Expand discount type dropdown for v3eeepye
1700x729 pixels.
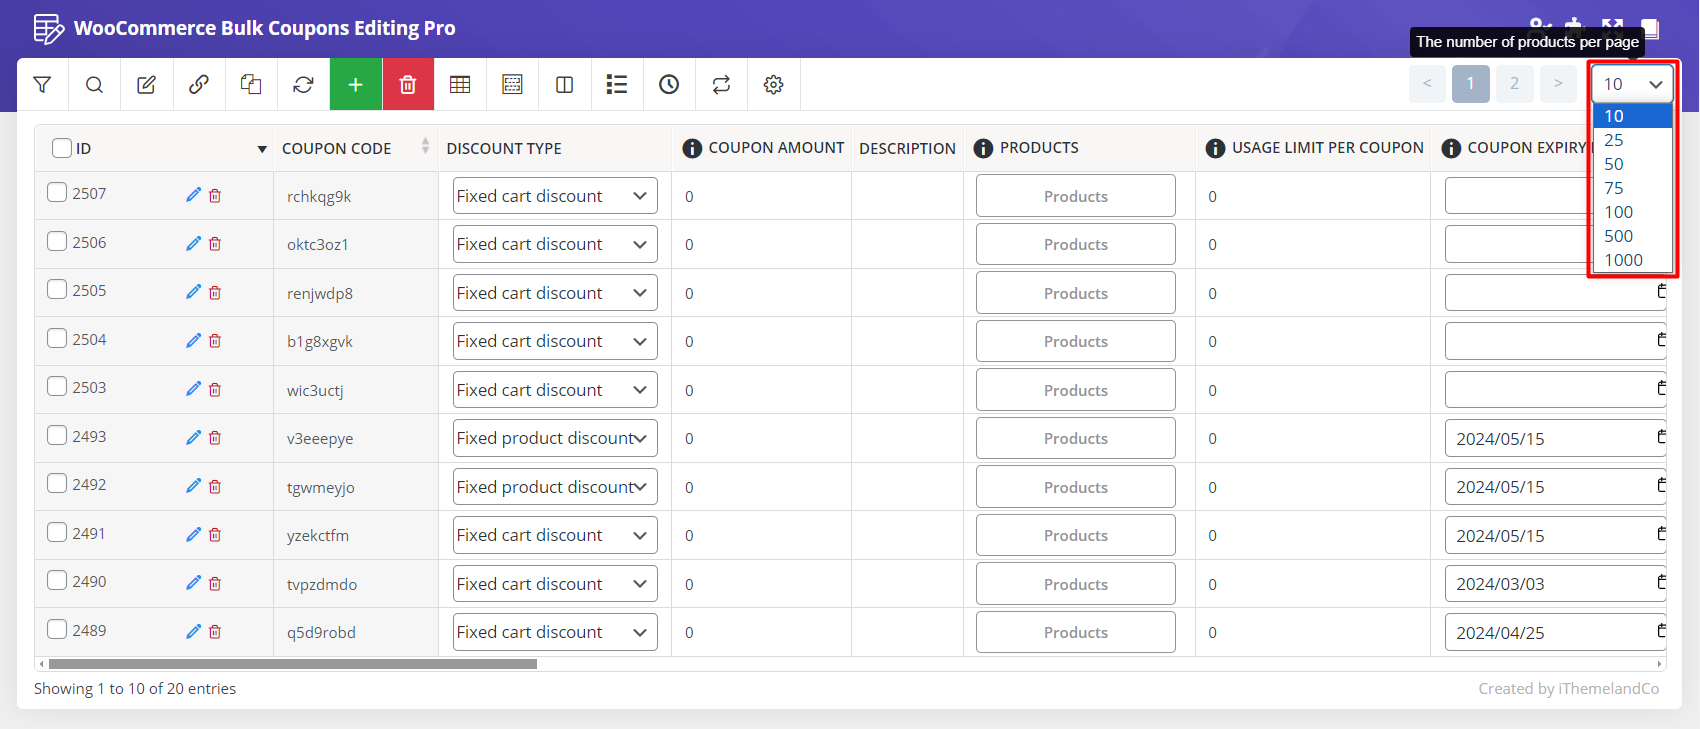coord(555,438)
